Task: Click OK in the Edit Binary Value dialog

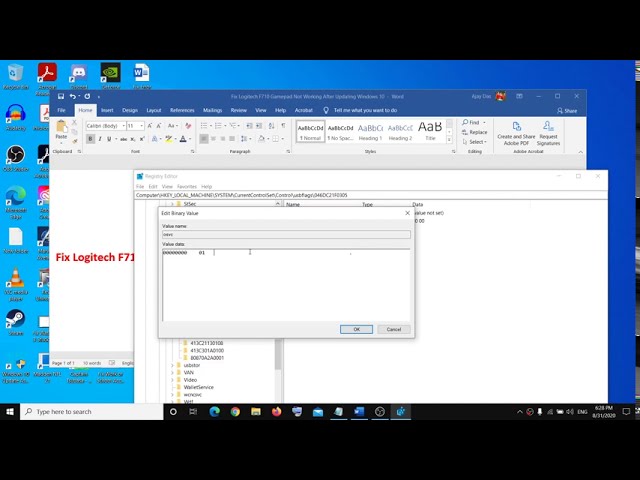Action: pos(356,329)
